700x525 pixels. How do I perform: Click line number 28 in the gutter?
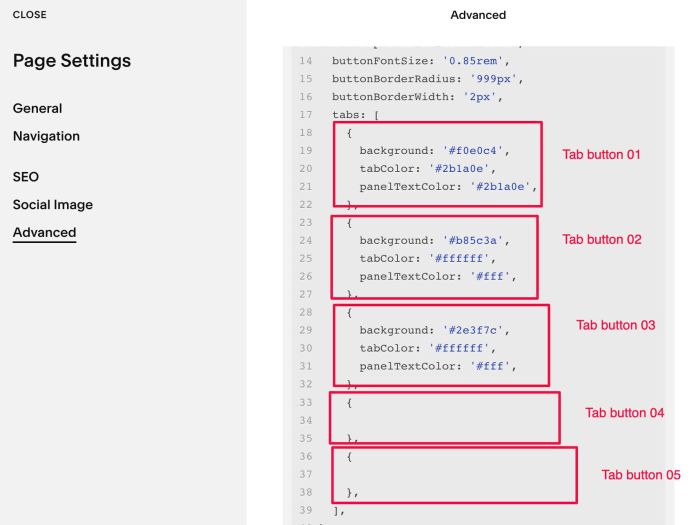[x=306, y=312]
